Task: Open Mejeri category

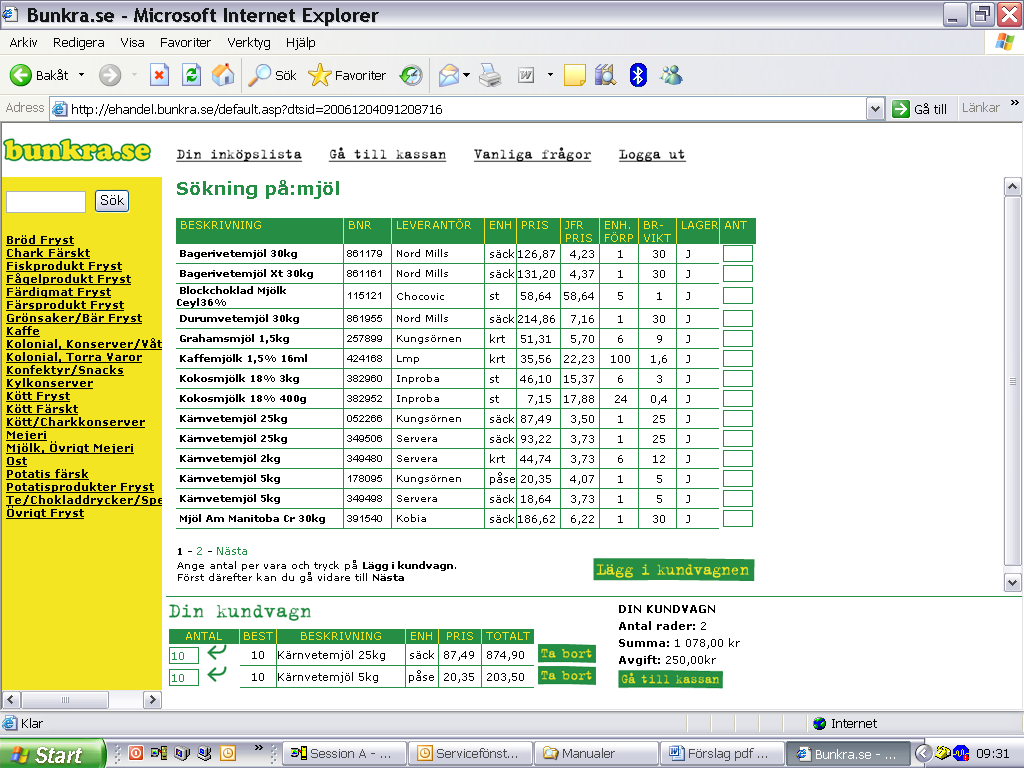Action: tap(26, 435)
